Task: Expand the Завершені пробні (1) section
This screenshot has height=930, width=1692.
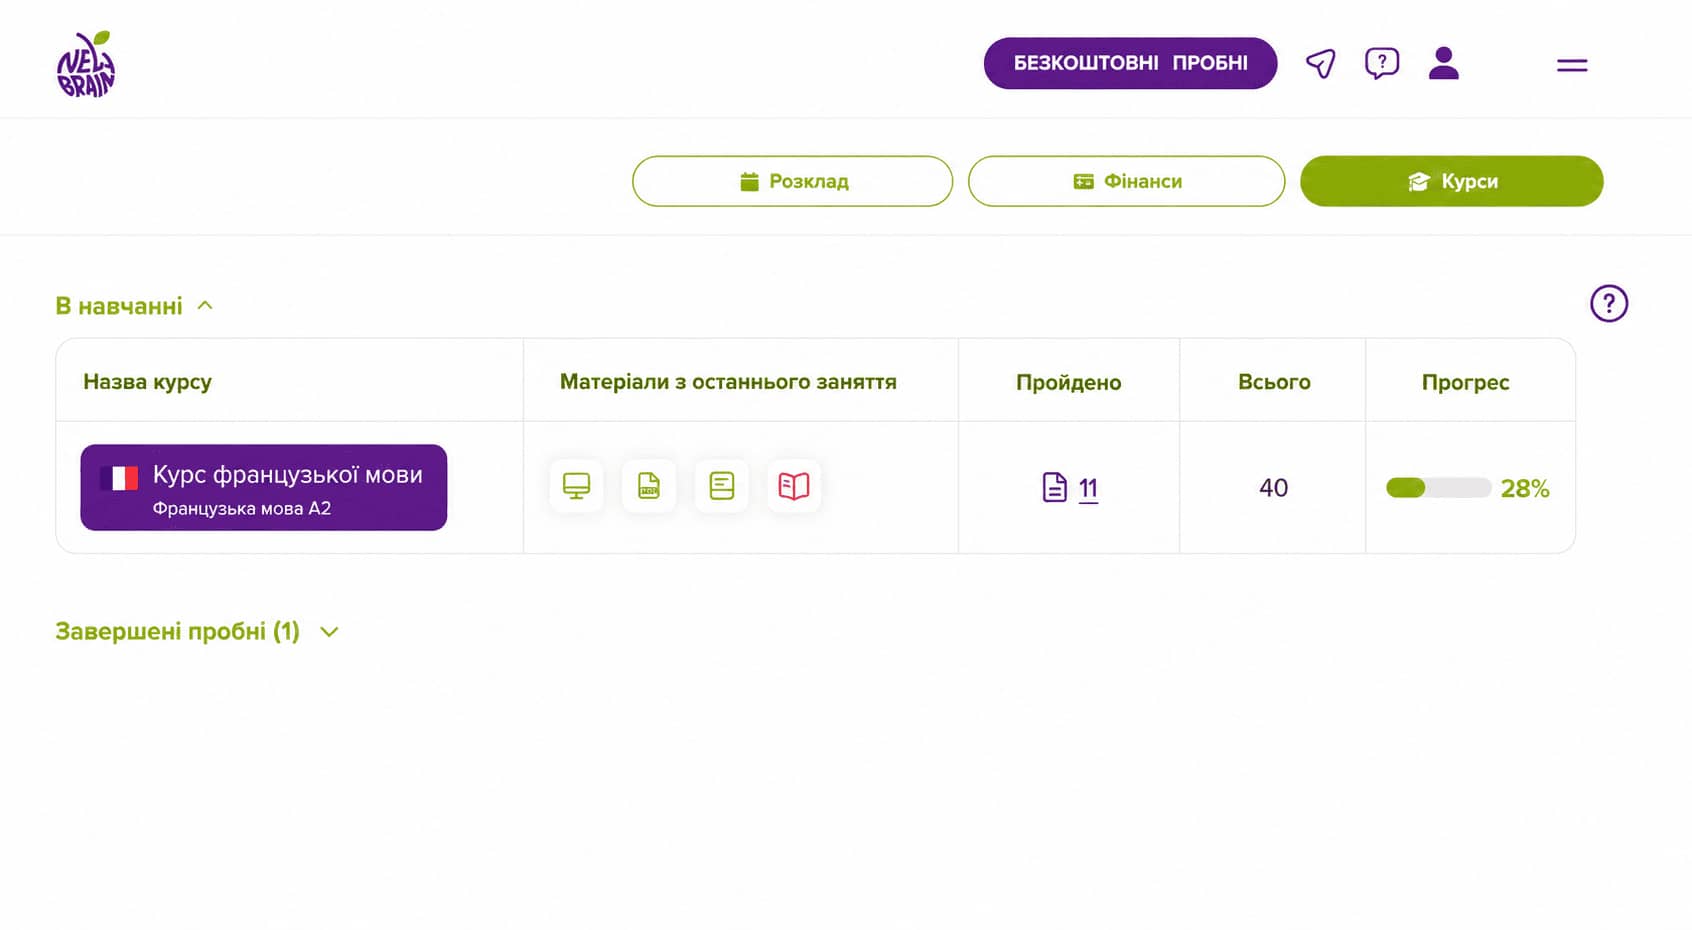Action: click(197, 631)
